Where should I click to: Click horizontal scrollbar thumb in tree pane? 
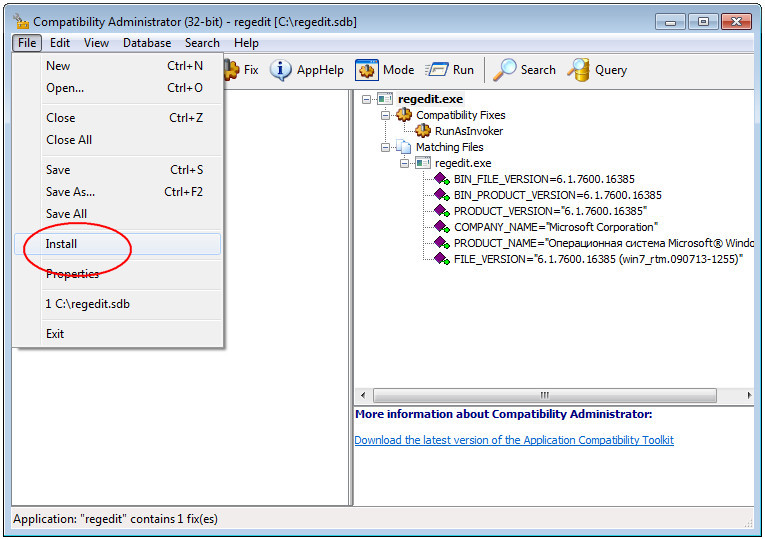click(544, 395)
